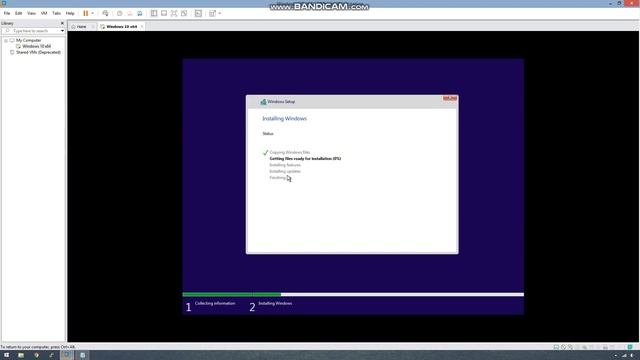Close the Windows Setup dialog
The width and height of the screenshot is (640, 360).
(450, 98)
